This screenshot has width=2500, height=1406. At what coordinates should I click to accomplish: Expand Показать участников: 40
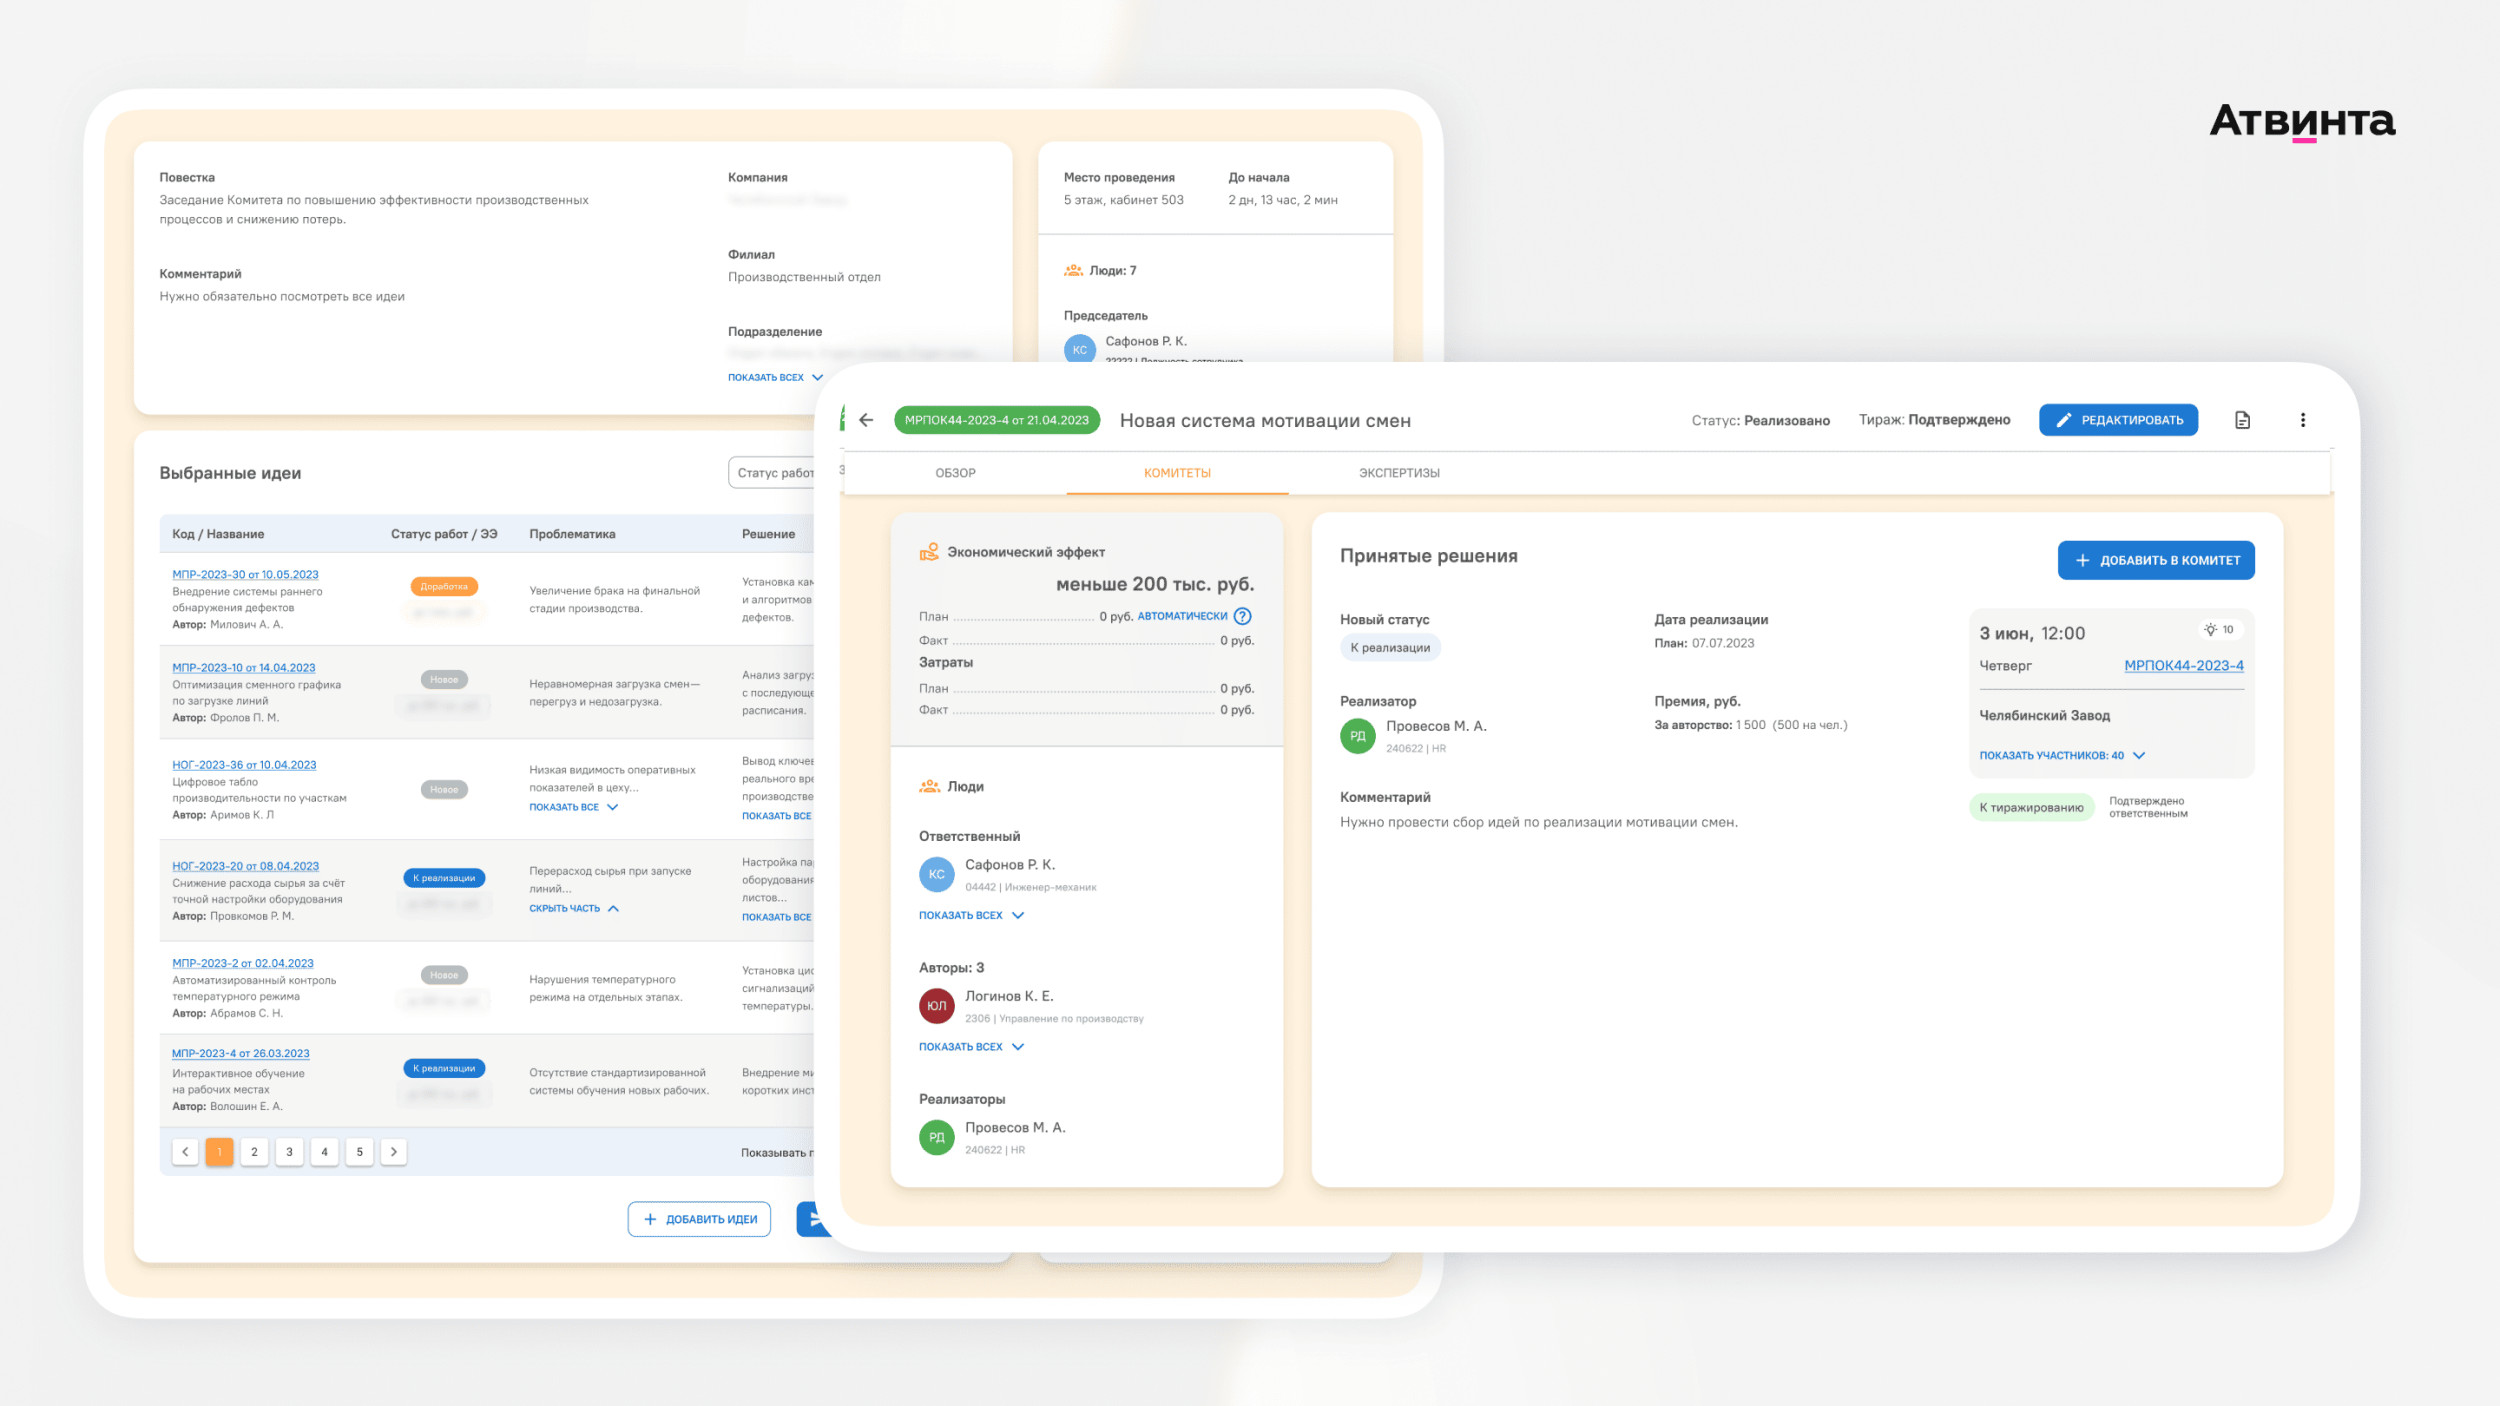pos(2061,756)
